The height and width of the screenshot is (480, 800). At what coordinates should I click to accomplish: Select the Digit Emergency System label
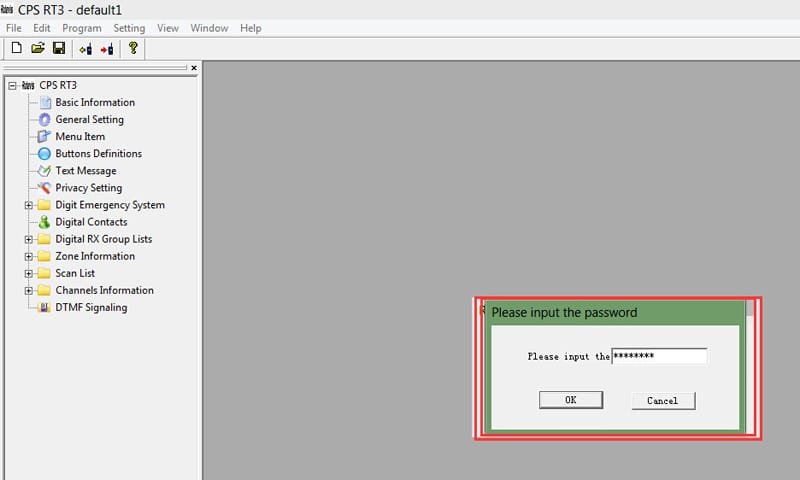[110, 205]
